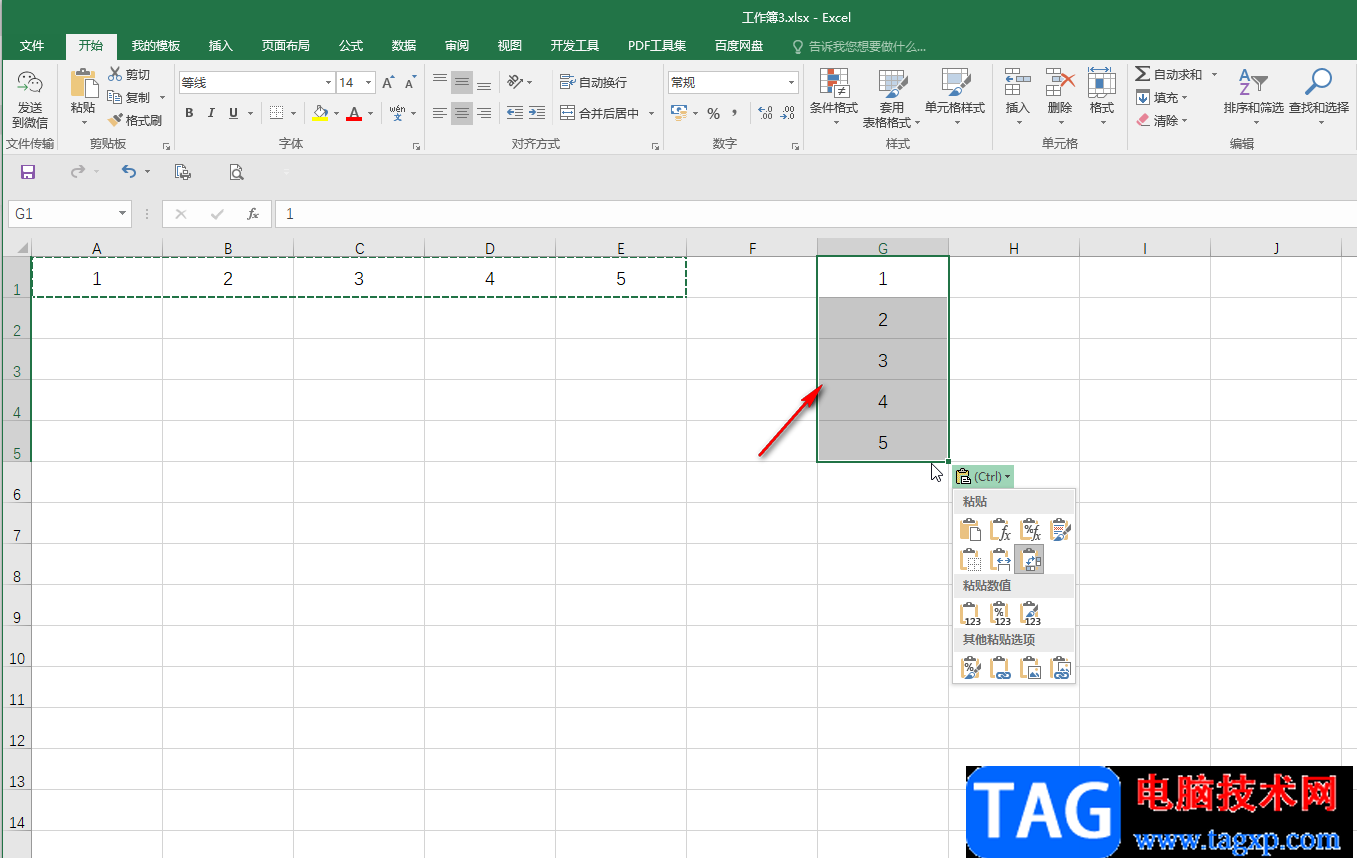1357x858 pixels.
Task: Click the Undo arrow button
Action: pos(128,172)
